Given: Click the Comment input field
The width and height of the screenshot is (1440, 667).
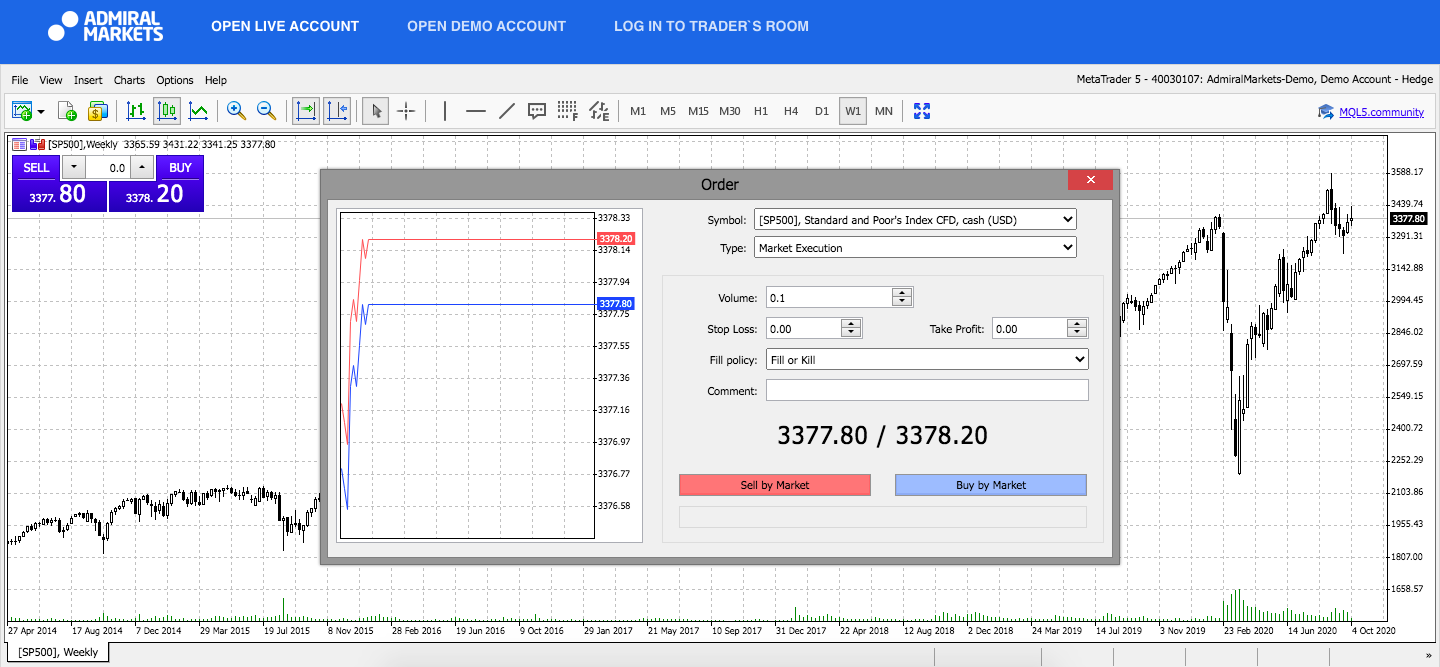Looking at the screenshot, I should (927, 390).
